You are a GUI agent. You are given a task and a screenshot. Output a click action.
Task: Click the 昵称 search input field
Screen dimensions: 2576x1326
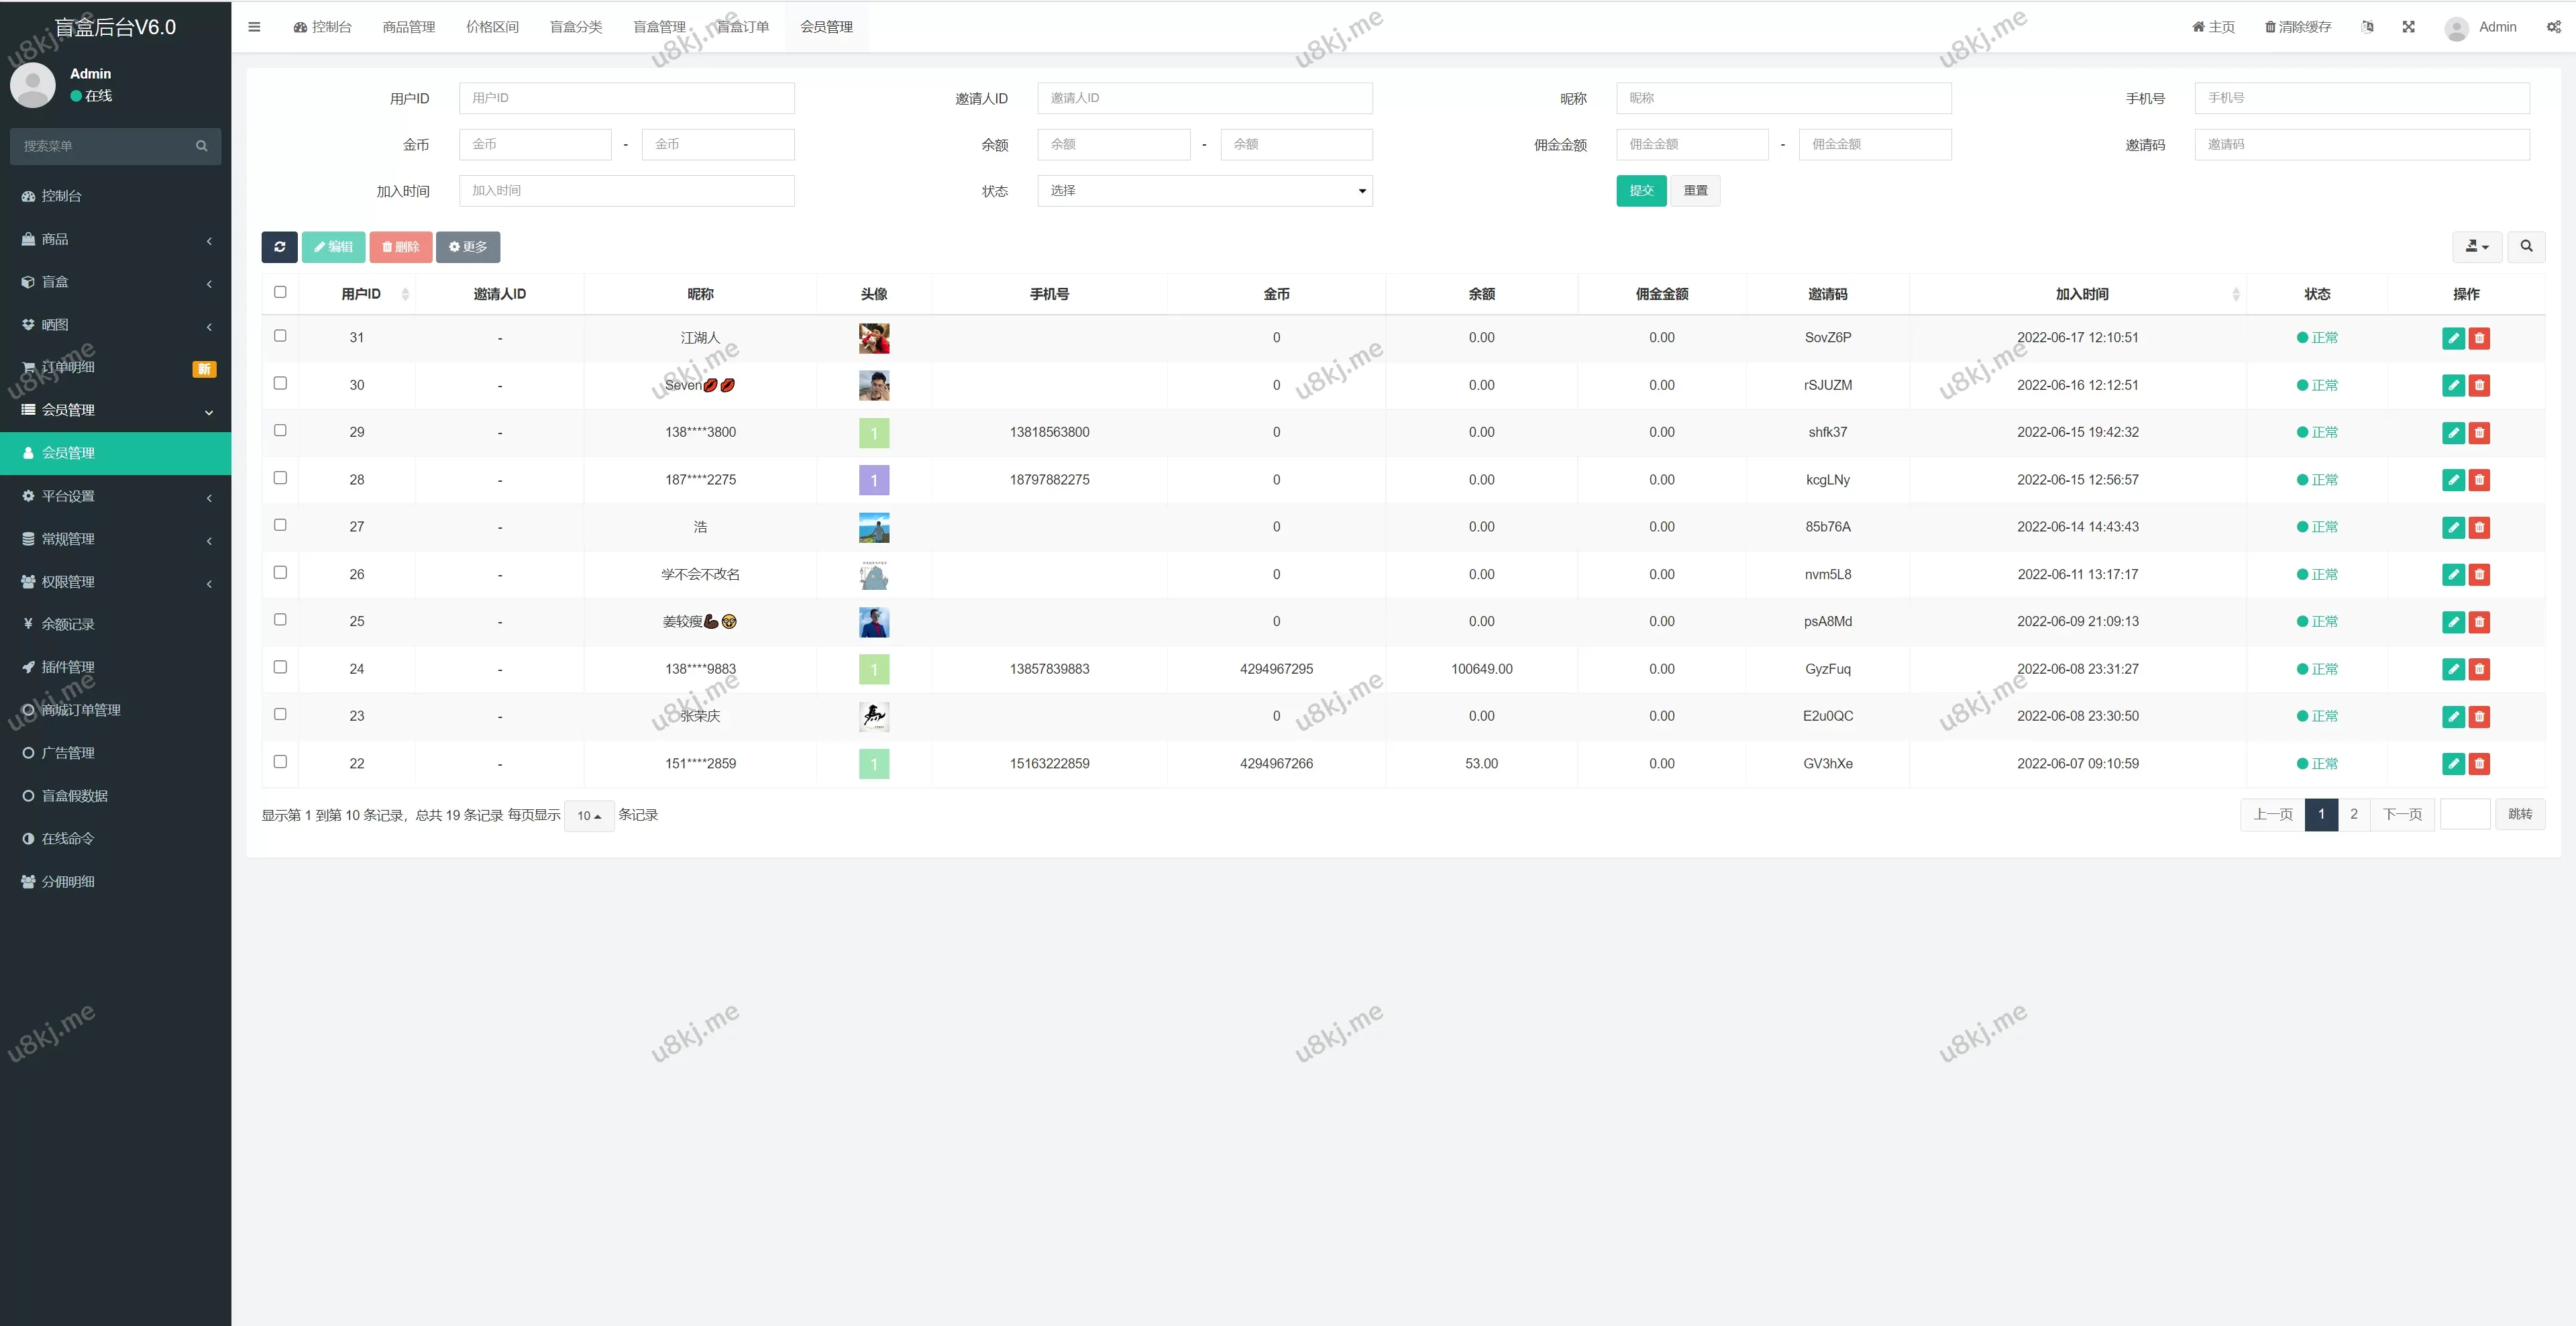click(1783, 98)
